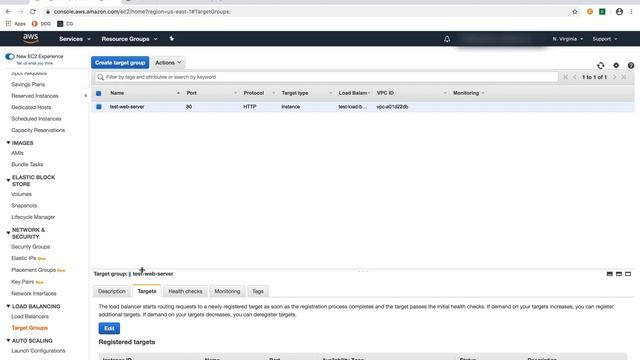Click the AWS logo home icon

[x=31, y=38]
